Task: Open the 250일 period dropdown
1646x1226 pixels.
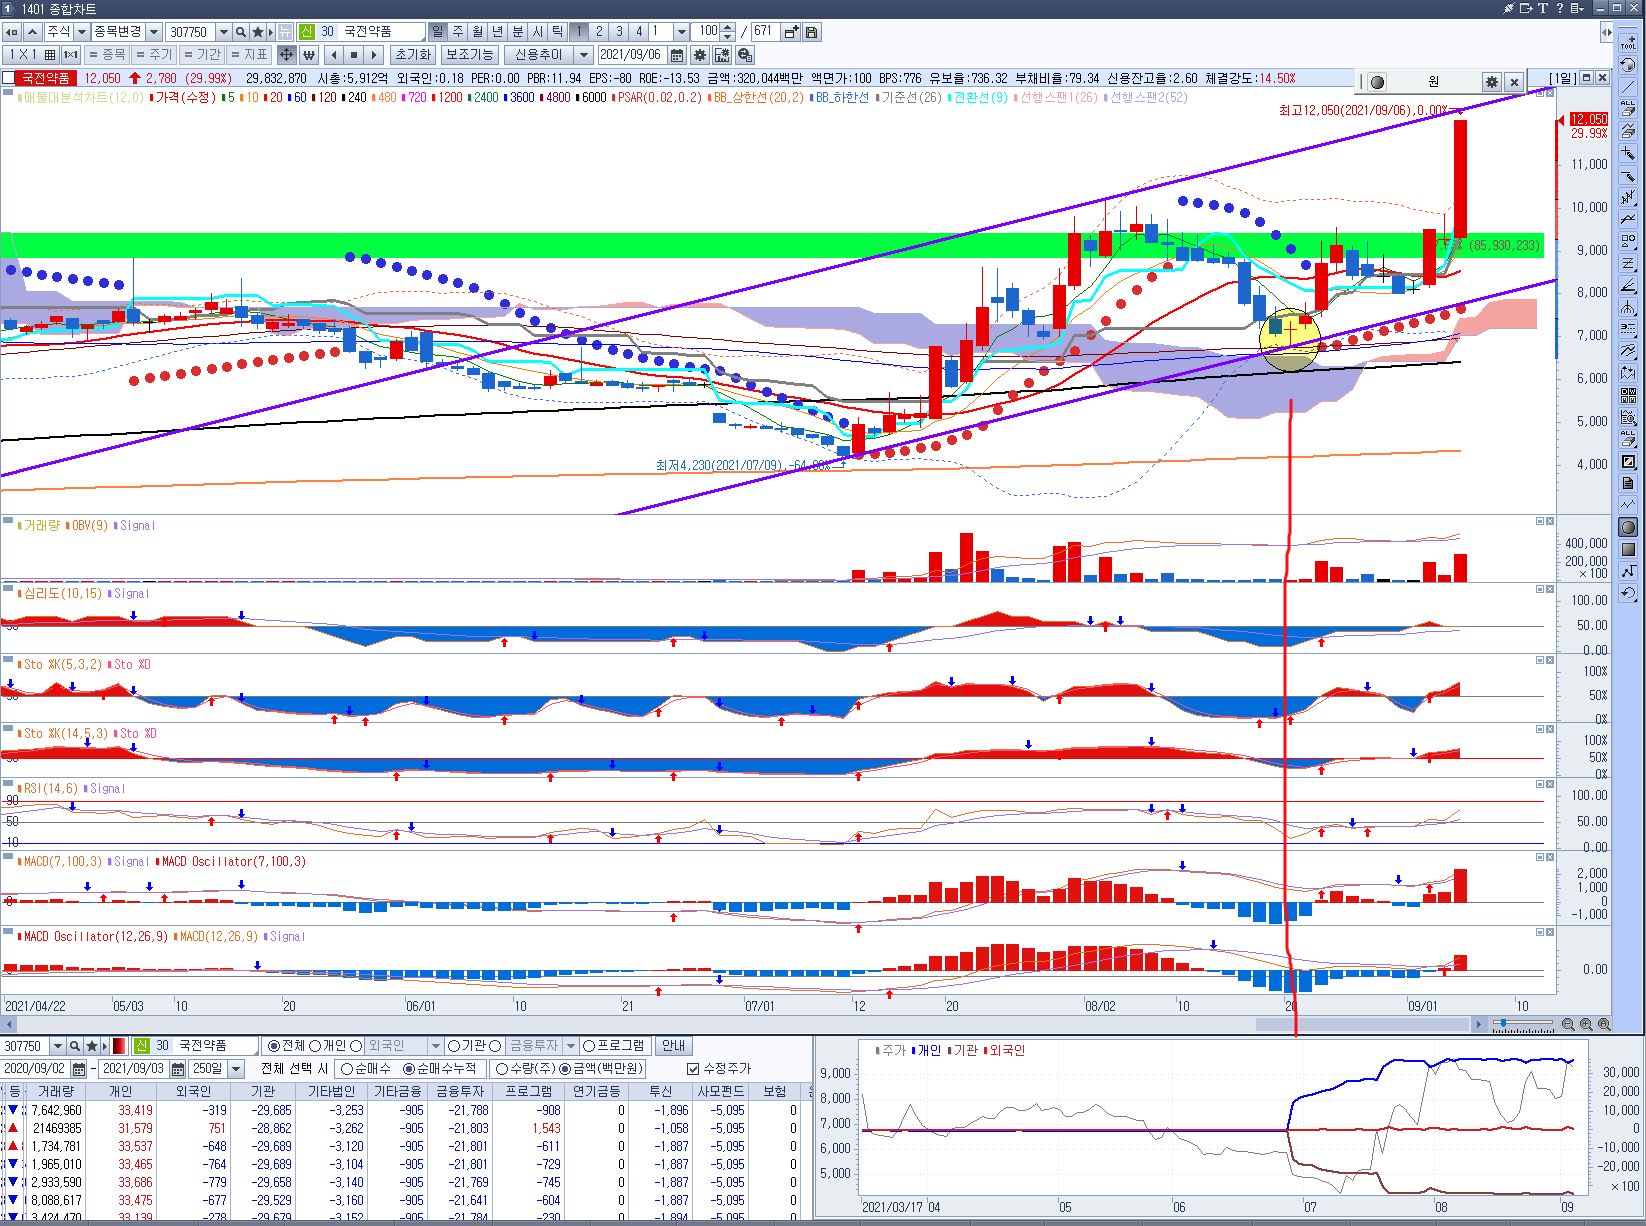Action: pyautogui.click(x=236, y=1069)
